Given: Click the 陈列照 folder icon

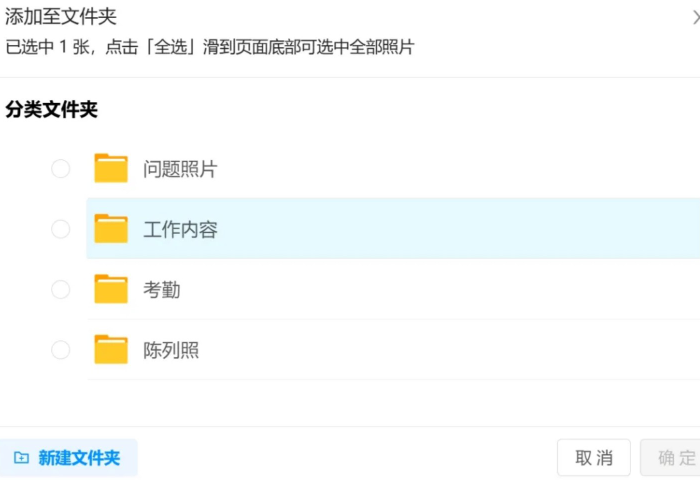Looking at the screenshot, I should click(x=111, y=349).
